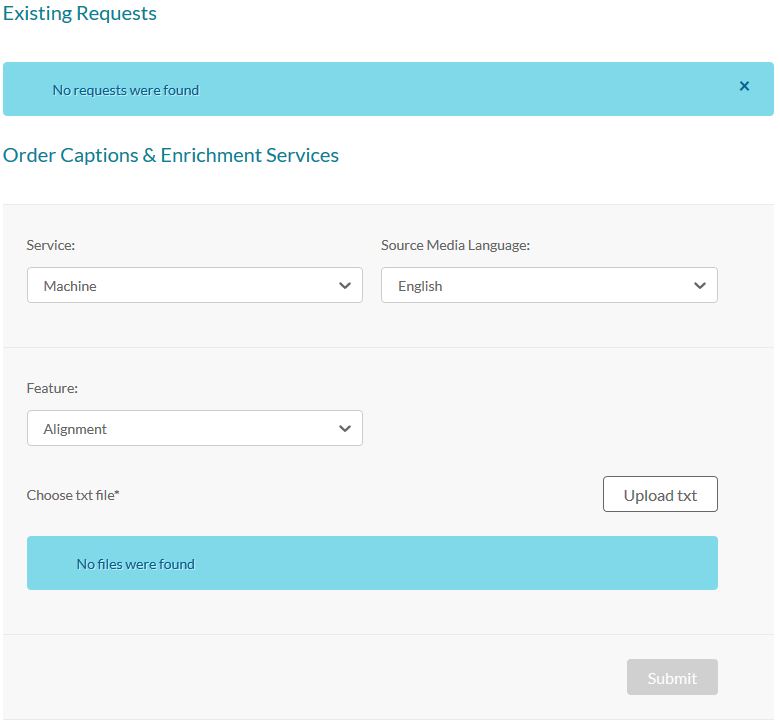Click the Order Captions & Enrichment Services heading
This screenshot has width=780, height=727.
pyautogui.click(x=171, y=155)
